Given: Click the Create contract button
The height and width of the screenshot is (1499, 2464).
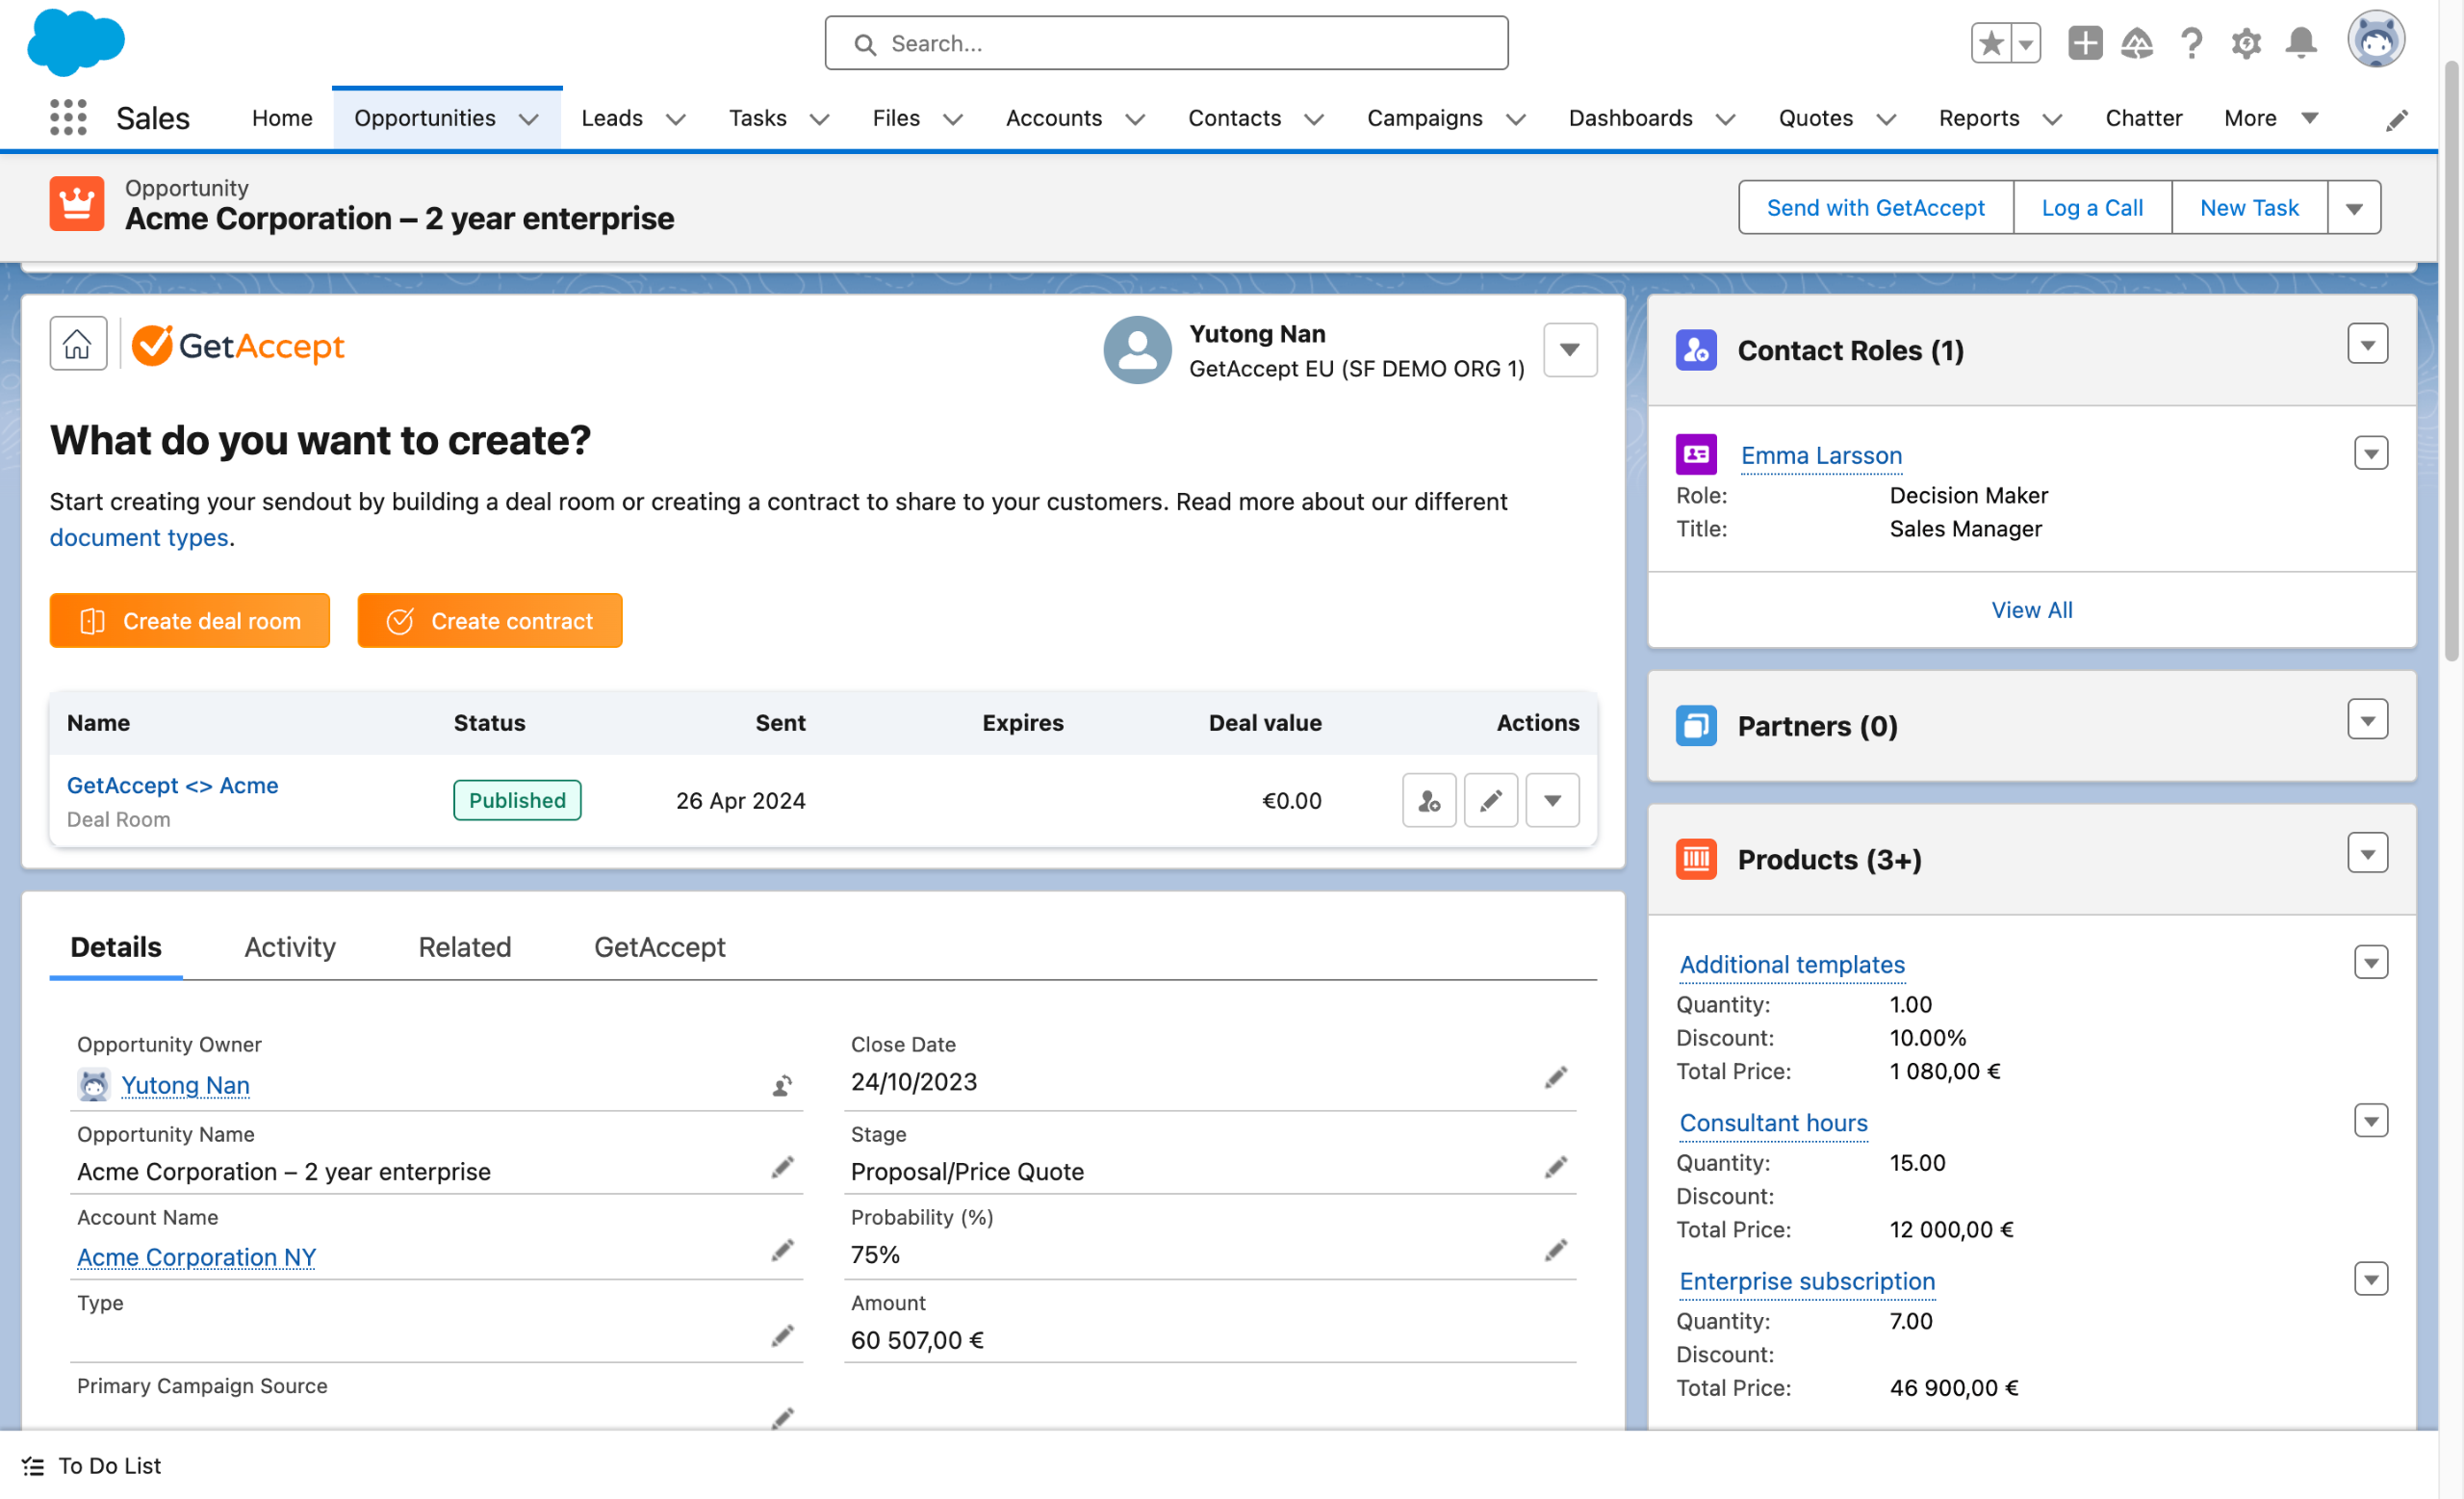Looking at the screenshot, I should 490,621.
